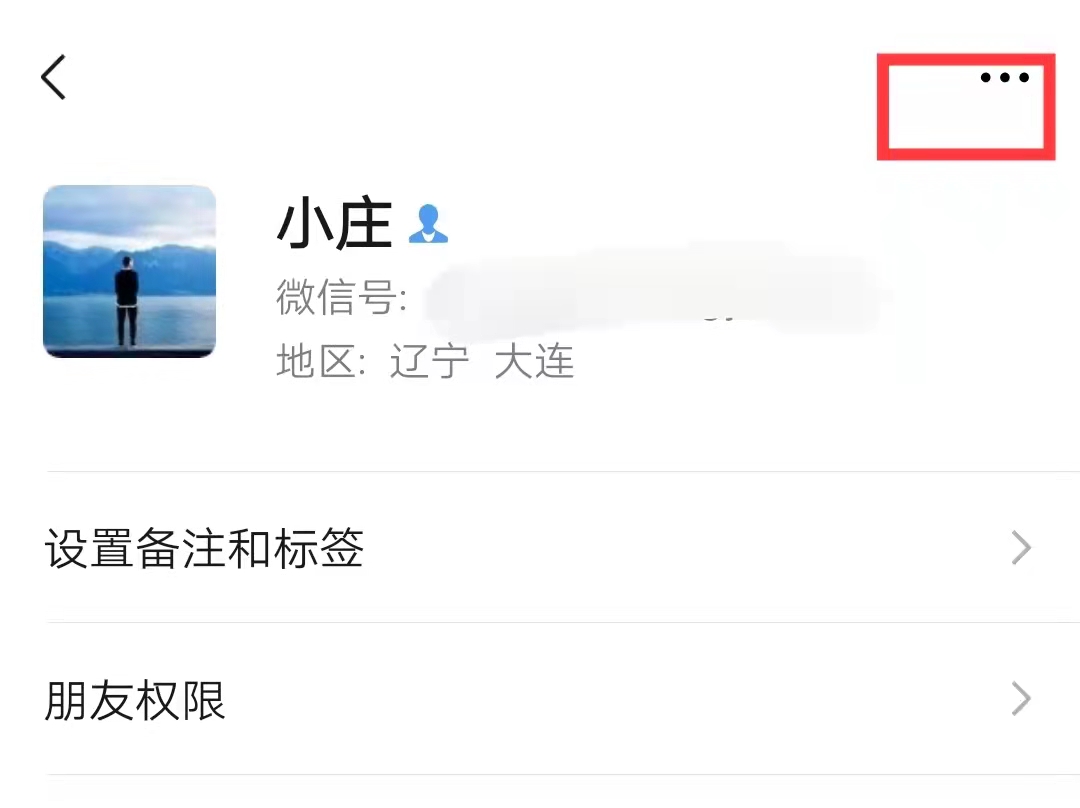
Task: View 小庄's profile avatar photo
Action: 129,271
